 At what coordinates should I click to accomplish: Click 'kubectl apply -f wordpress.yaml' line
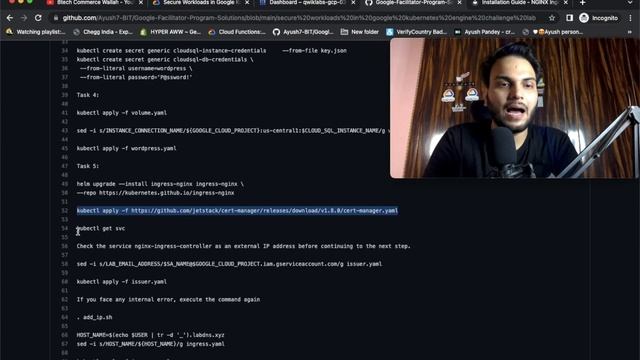point(127,148)
